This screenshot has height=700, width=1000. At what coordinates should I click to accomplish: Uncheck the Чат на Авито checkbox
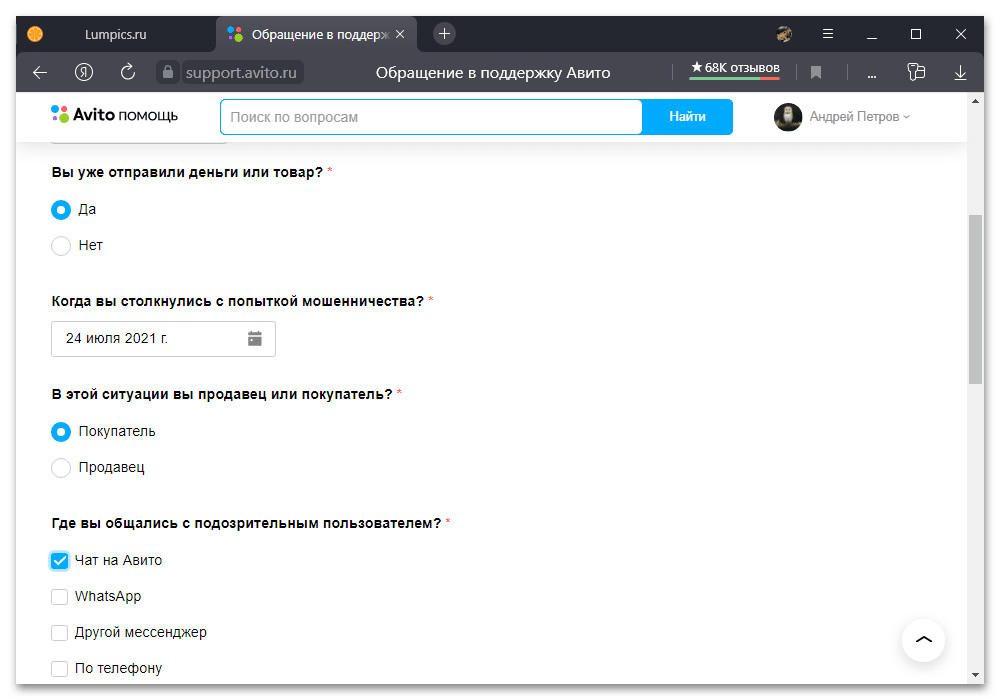click(59, 560)
